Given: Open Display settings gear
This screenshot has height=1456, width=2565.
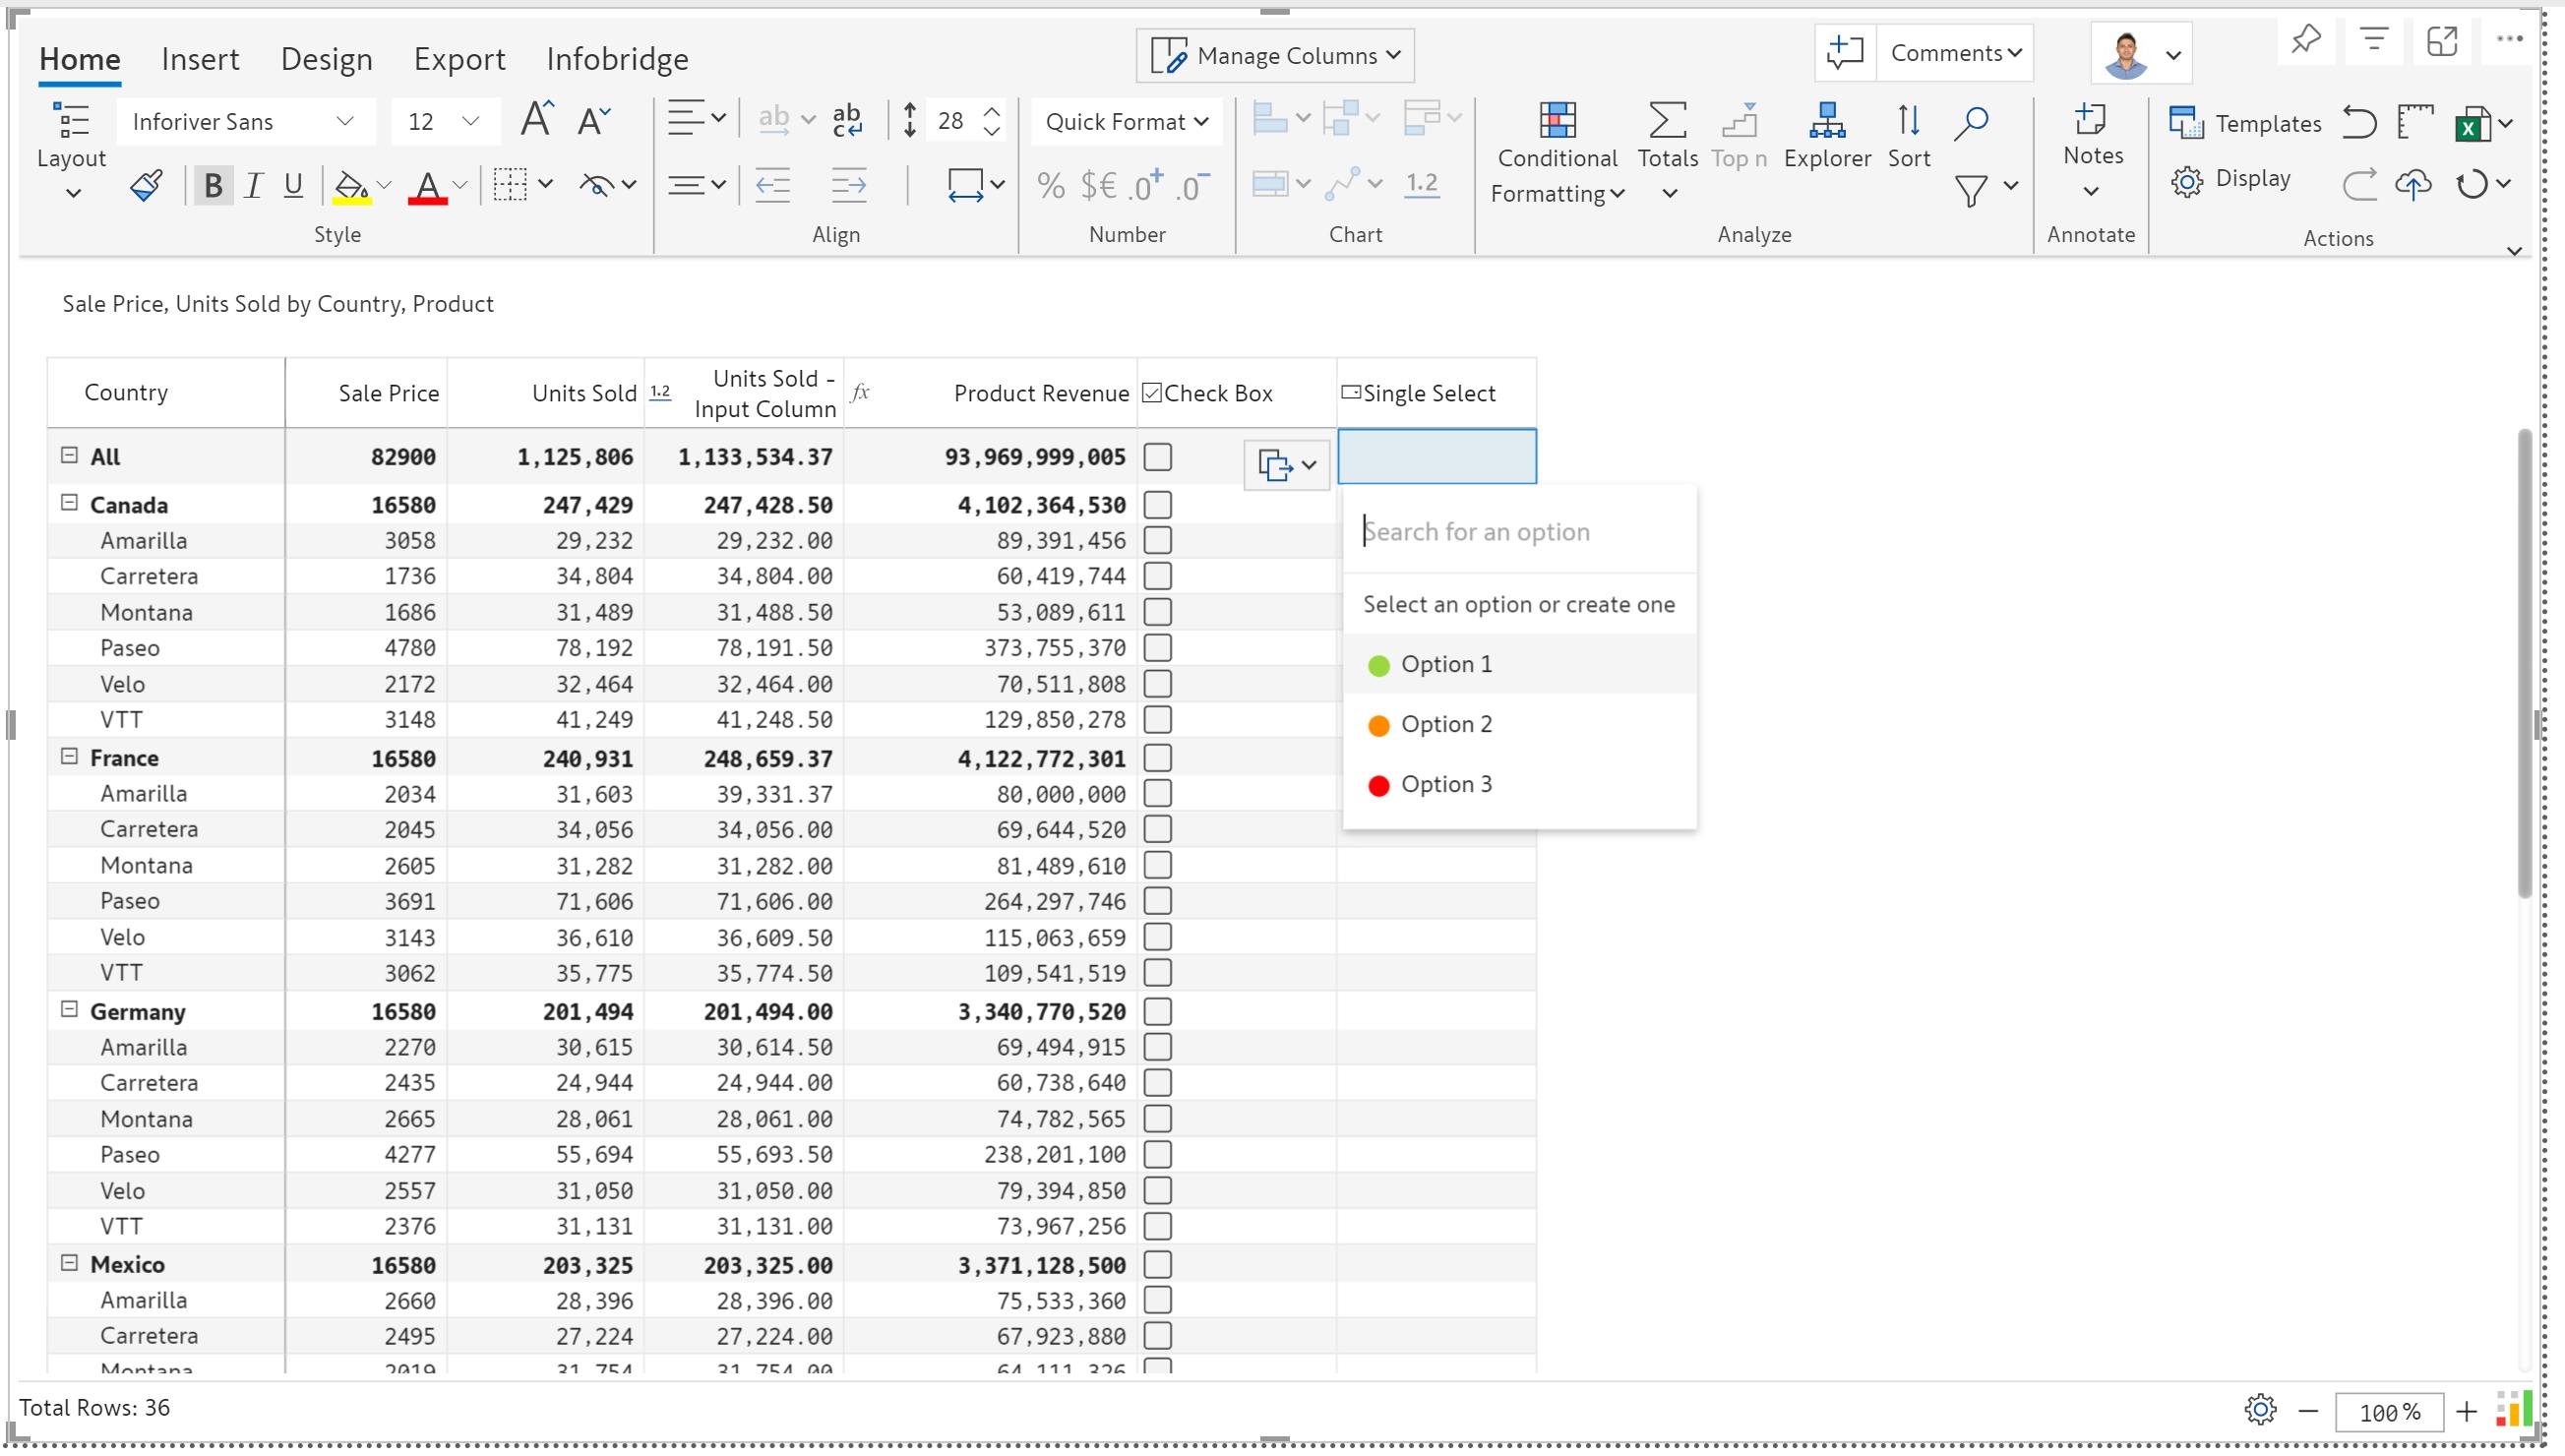Looking at the screenshot, I should [x=2187, y=181].
